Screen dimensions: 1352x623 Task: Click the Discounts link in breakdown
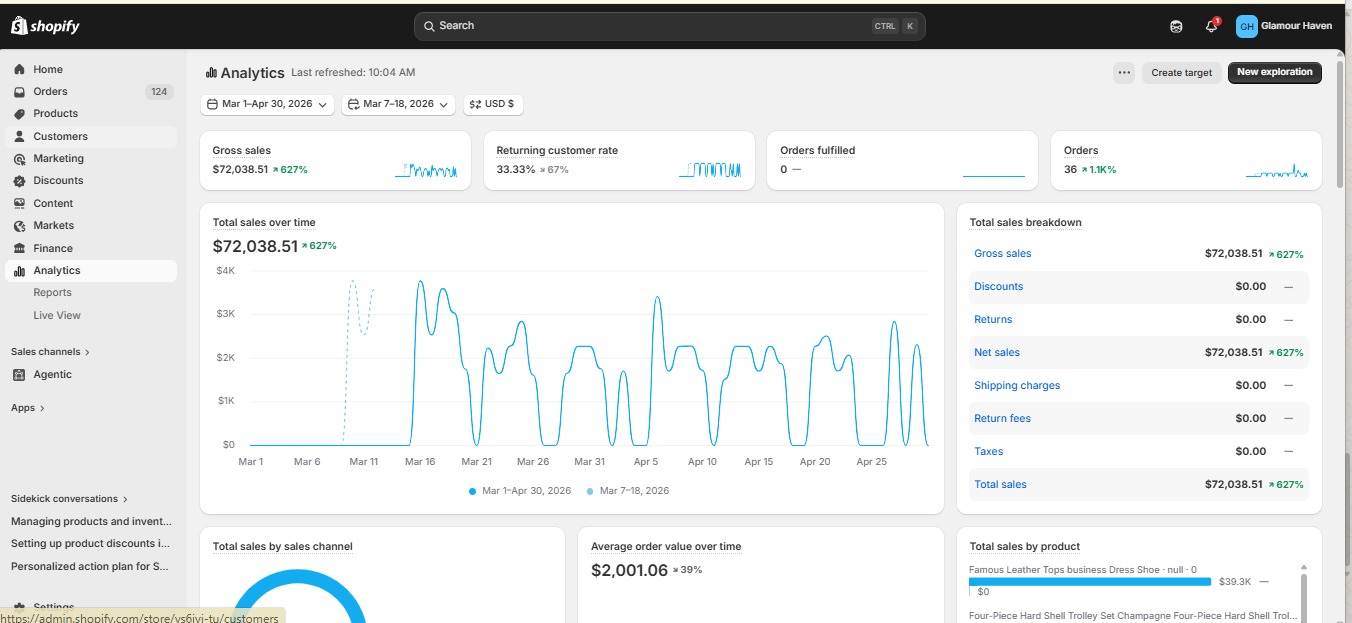(x=998, y=287)
